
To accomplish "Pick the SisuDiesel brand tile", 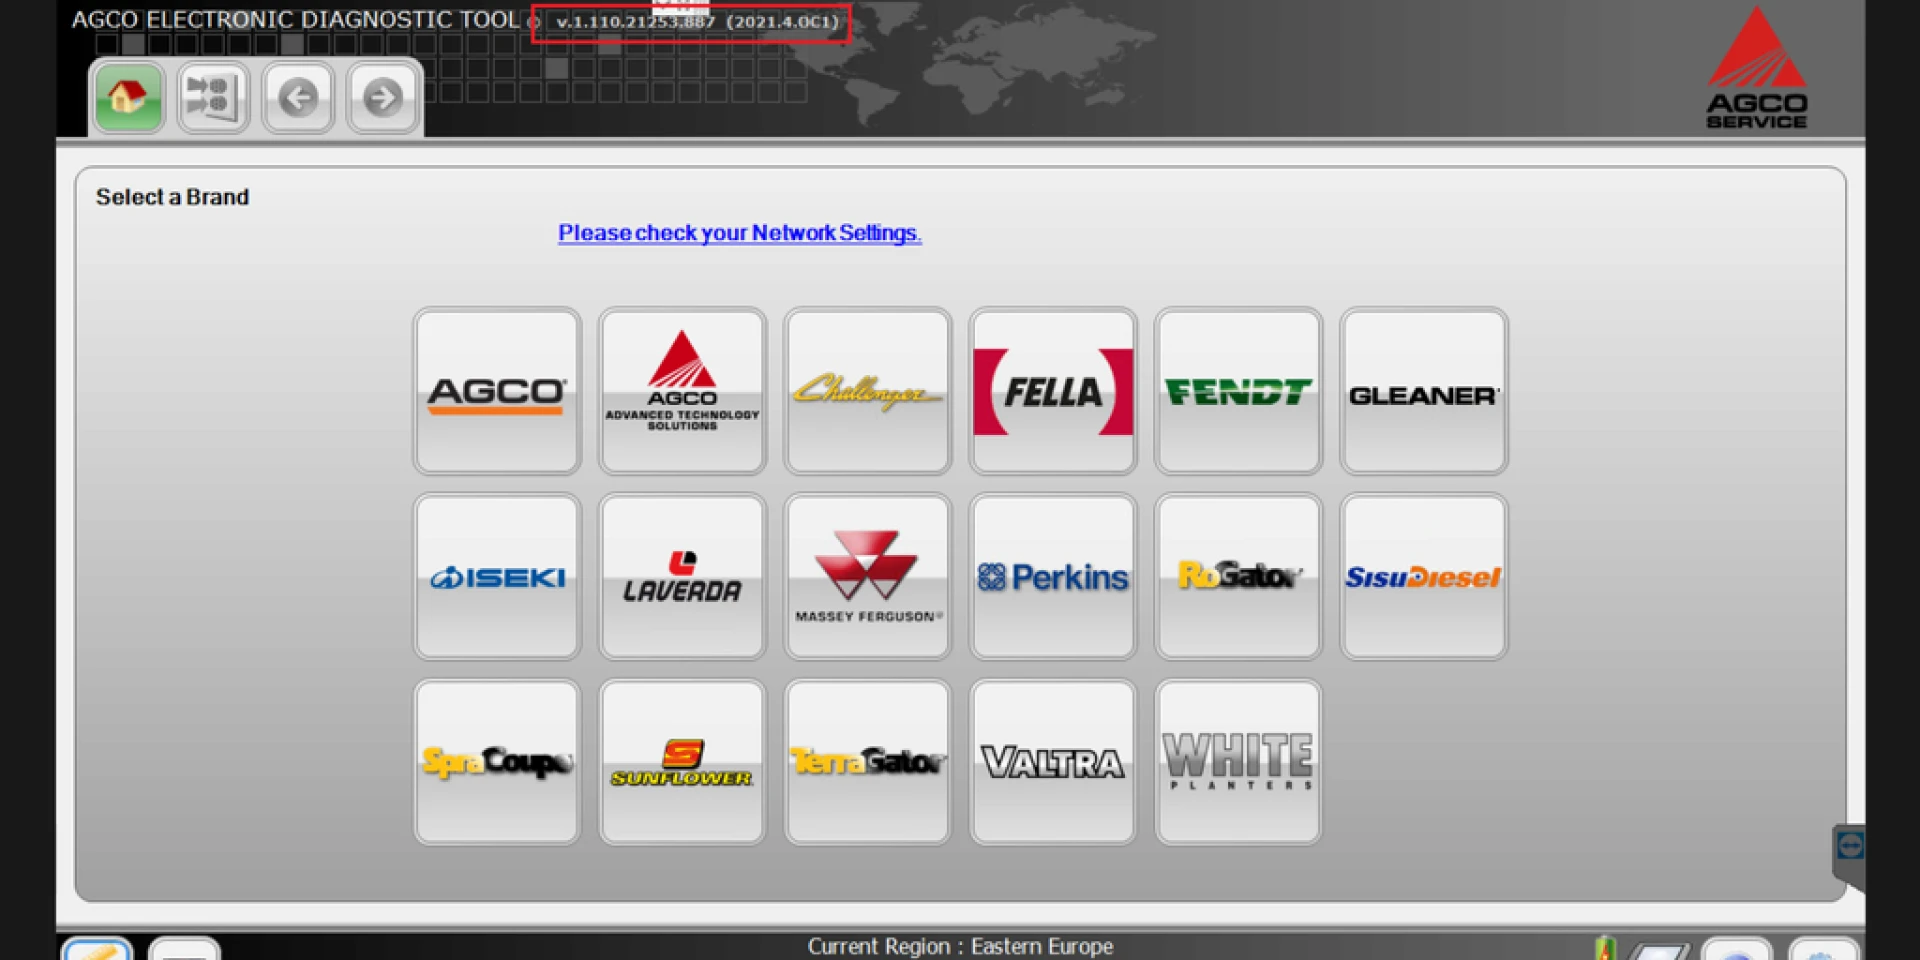I will click(1423, 577).
